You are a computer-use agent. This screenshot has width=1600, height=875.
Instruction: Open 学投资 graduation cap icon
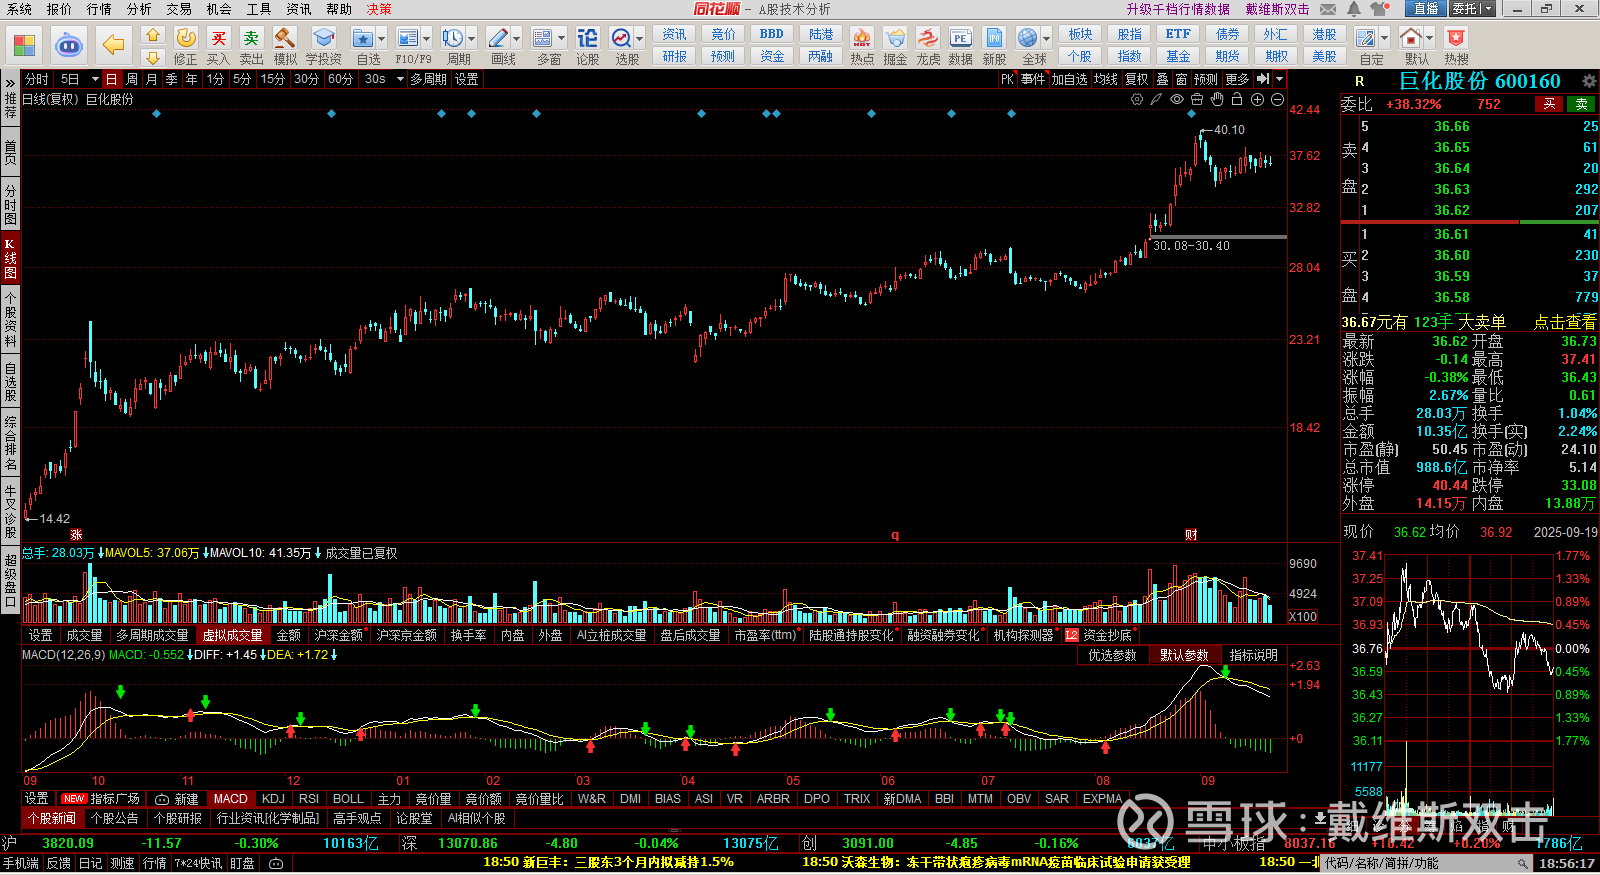click(323, 46)
